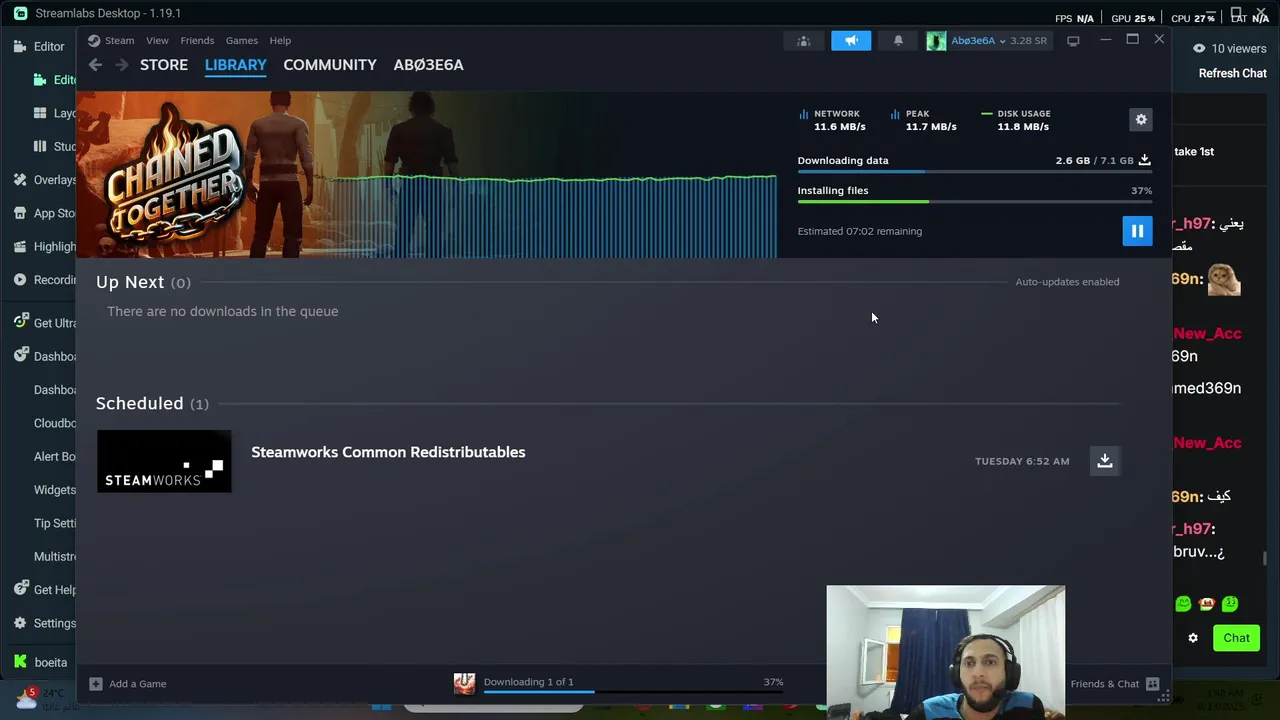
Task: Click the green Chat button
Action: click(x=1236, y=638)
